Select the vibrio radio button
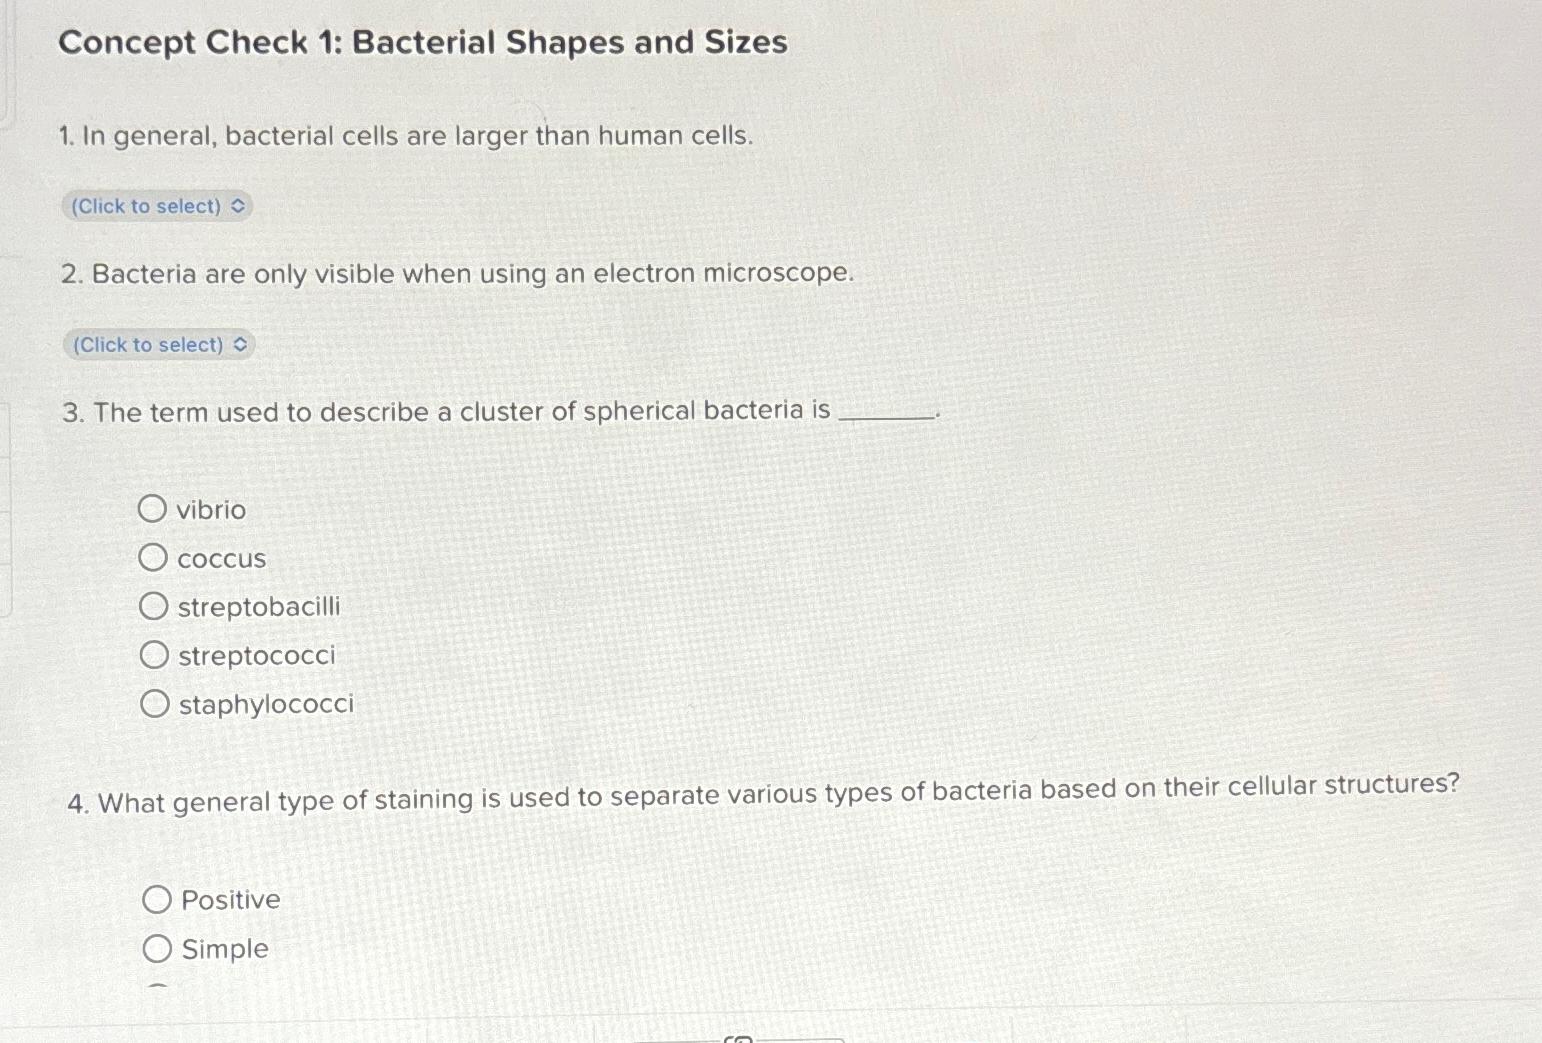 click(x=155, y=508)
